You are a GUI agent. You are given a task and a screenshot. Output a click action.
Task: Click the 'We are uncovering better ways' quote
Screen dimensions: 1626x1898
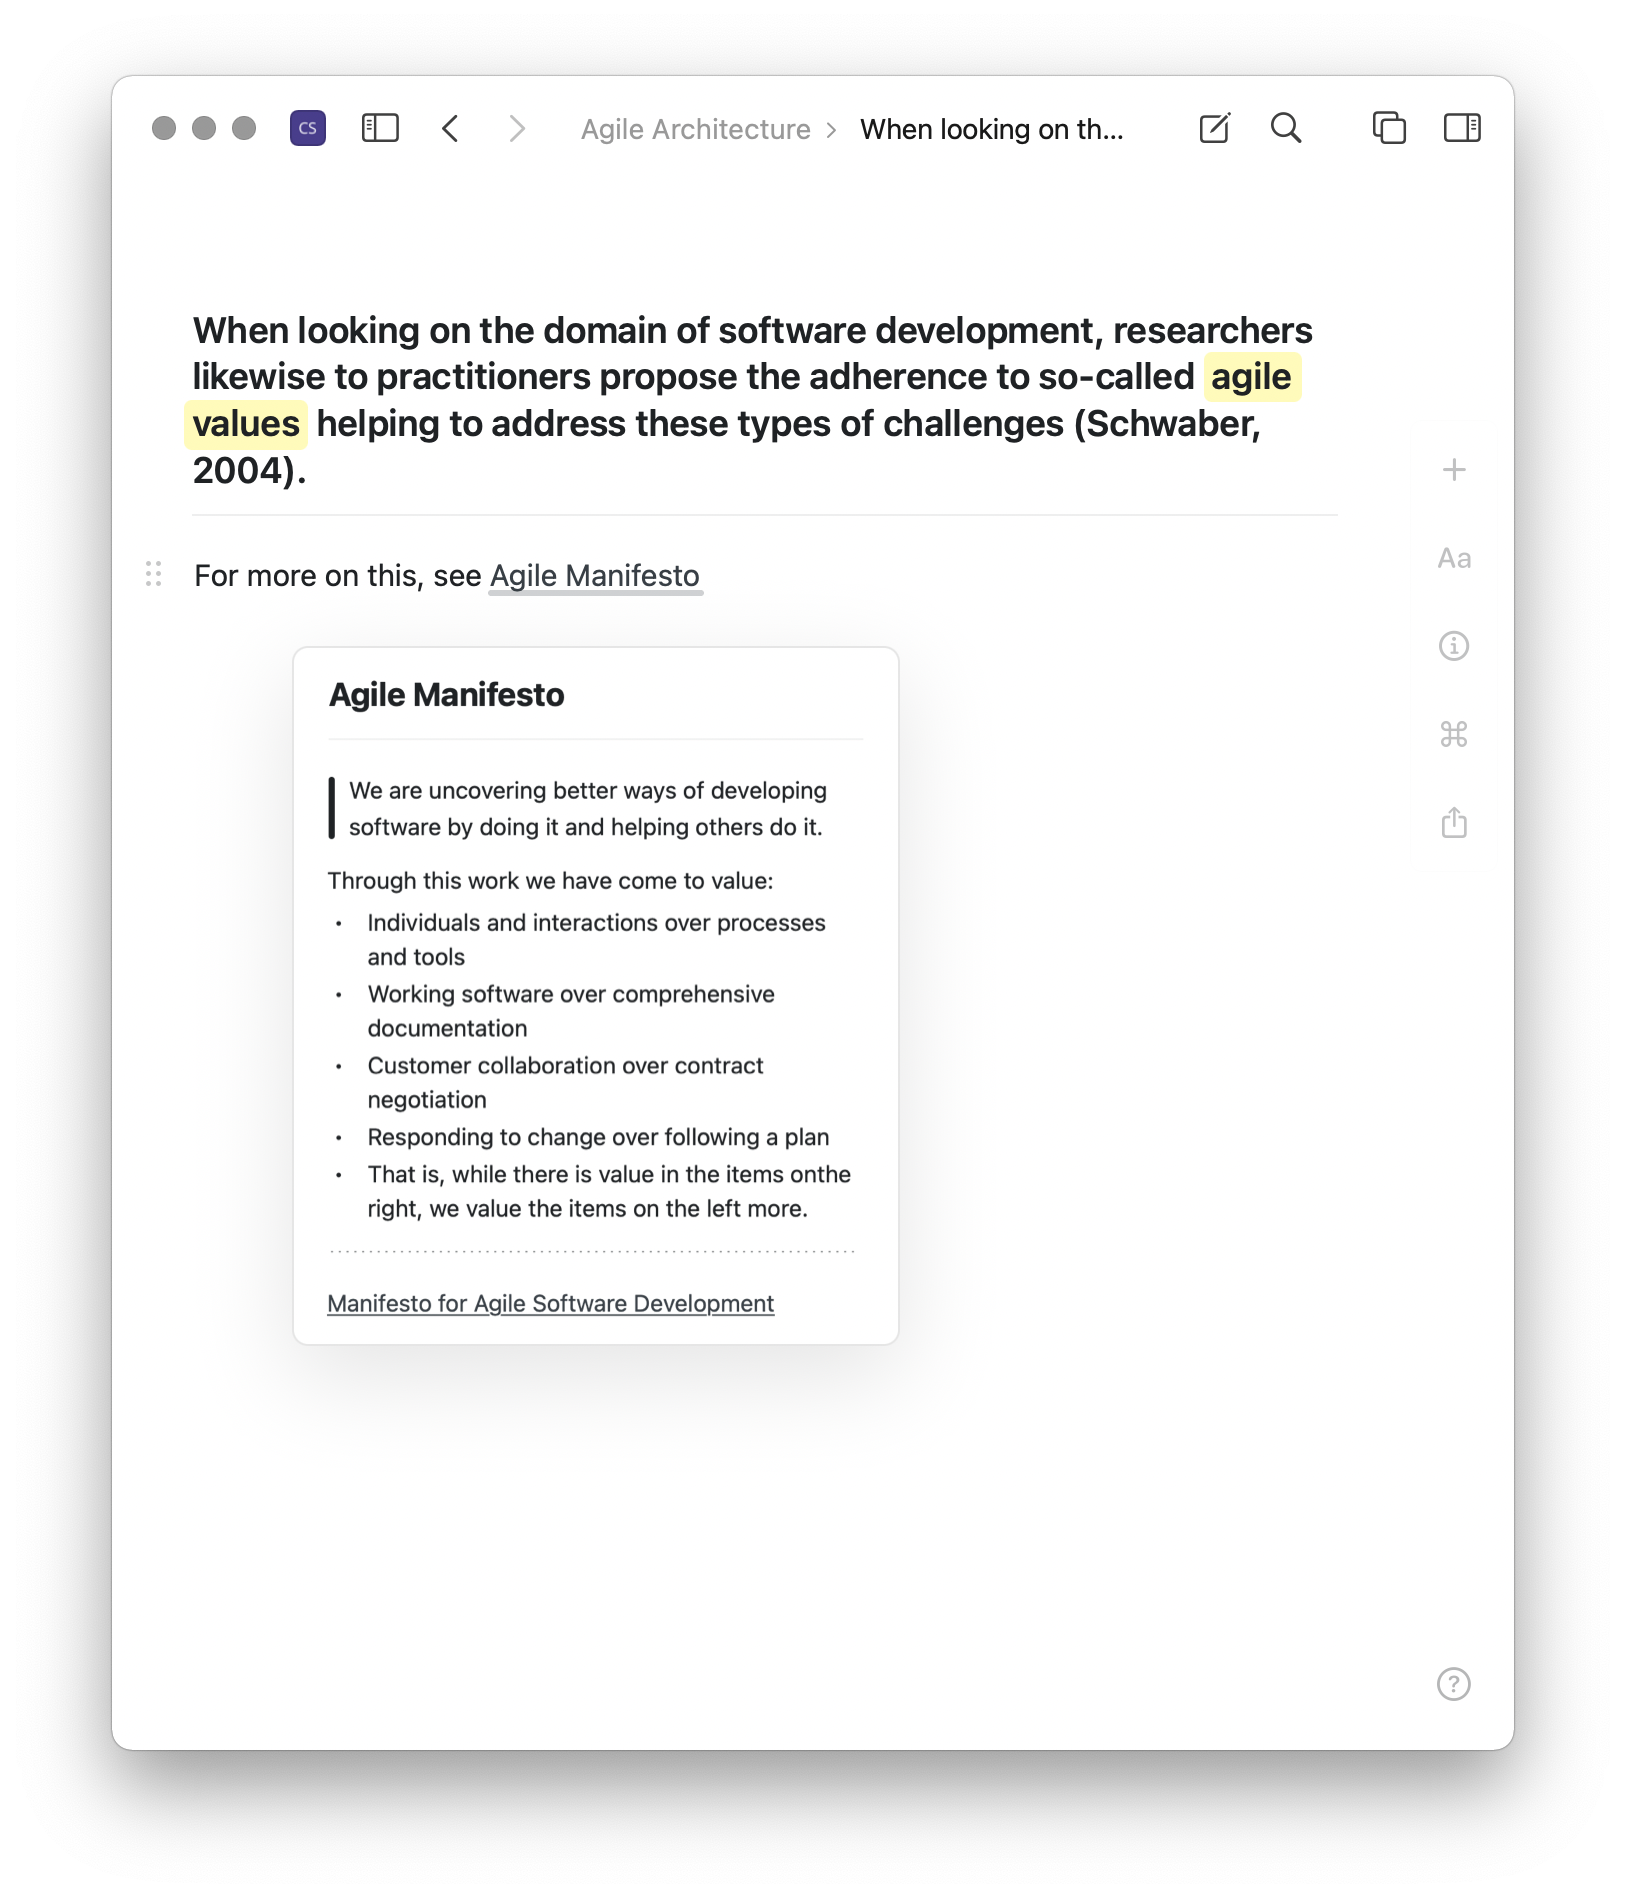(588, 808)
